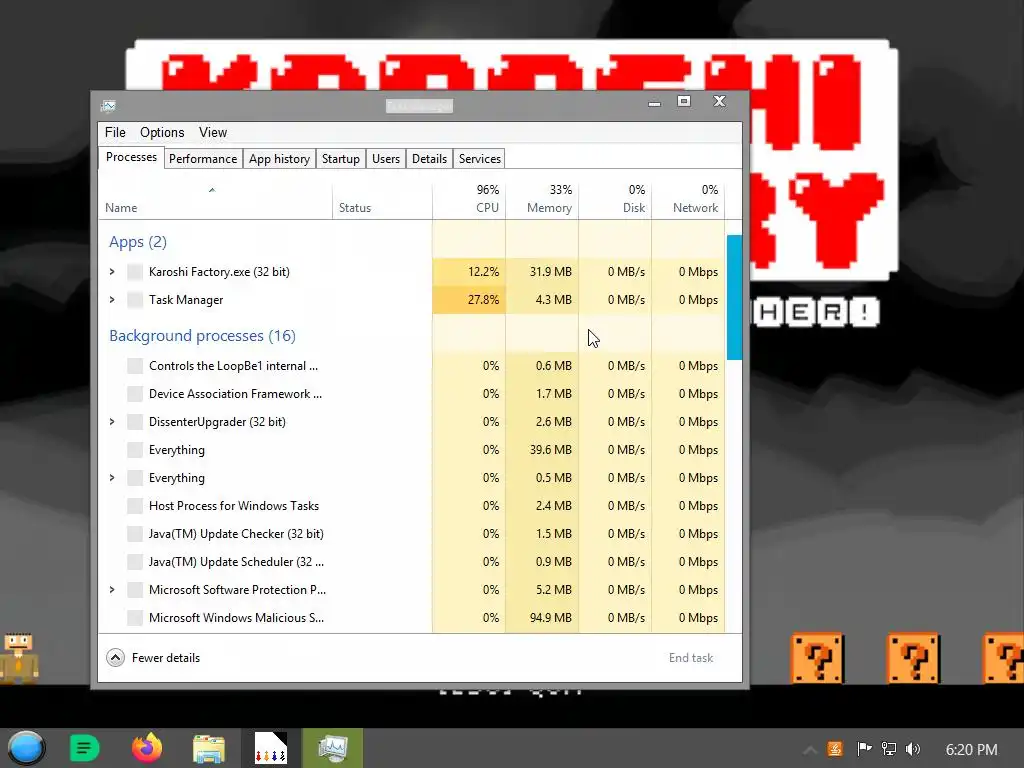Click the 39.6 MB memory value
1024x768 pixels.
pos(551,450)
